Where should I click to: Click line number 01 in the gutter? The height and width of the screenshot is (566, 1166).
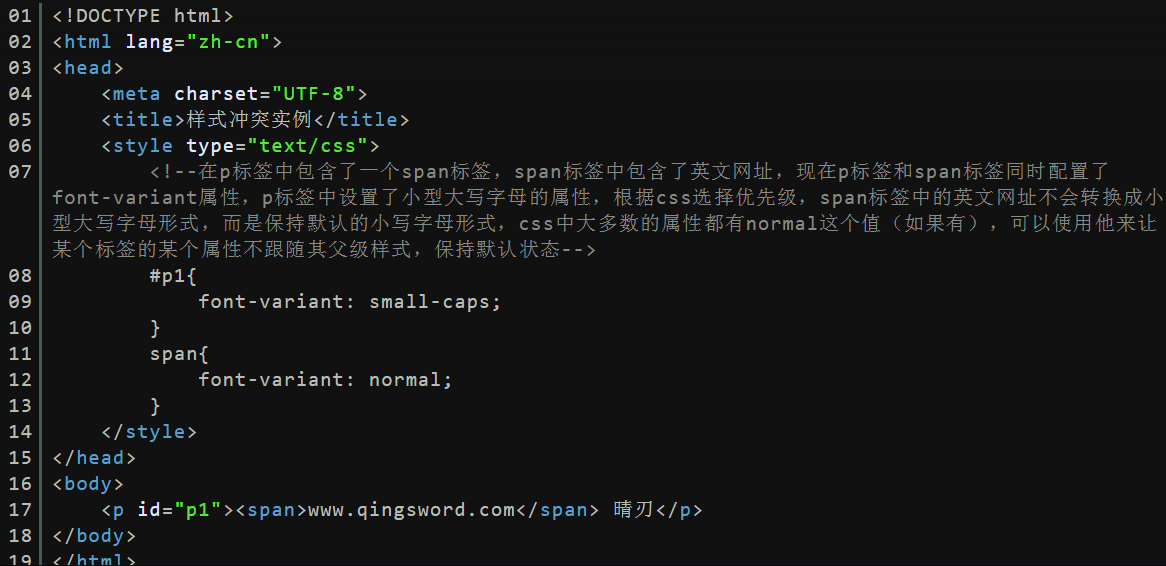point(20,15)
